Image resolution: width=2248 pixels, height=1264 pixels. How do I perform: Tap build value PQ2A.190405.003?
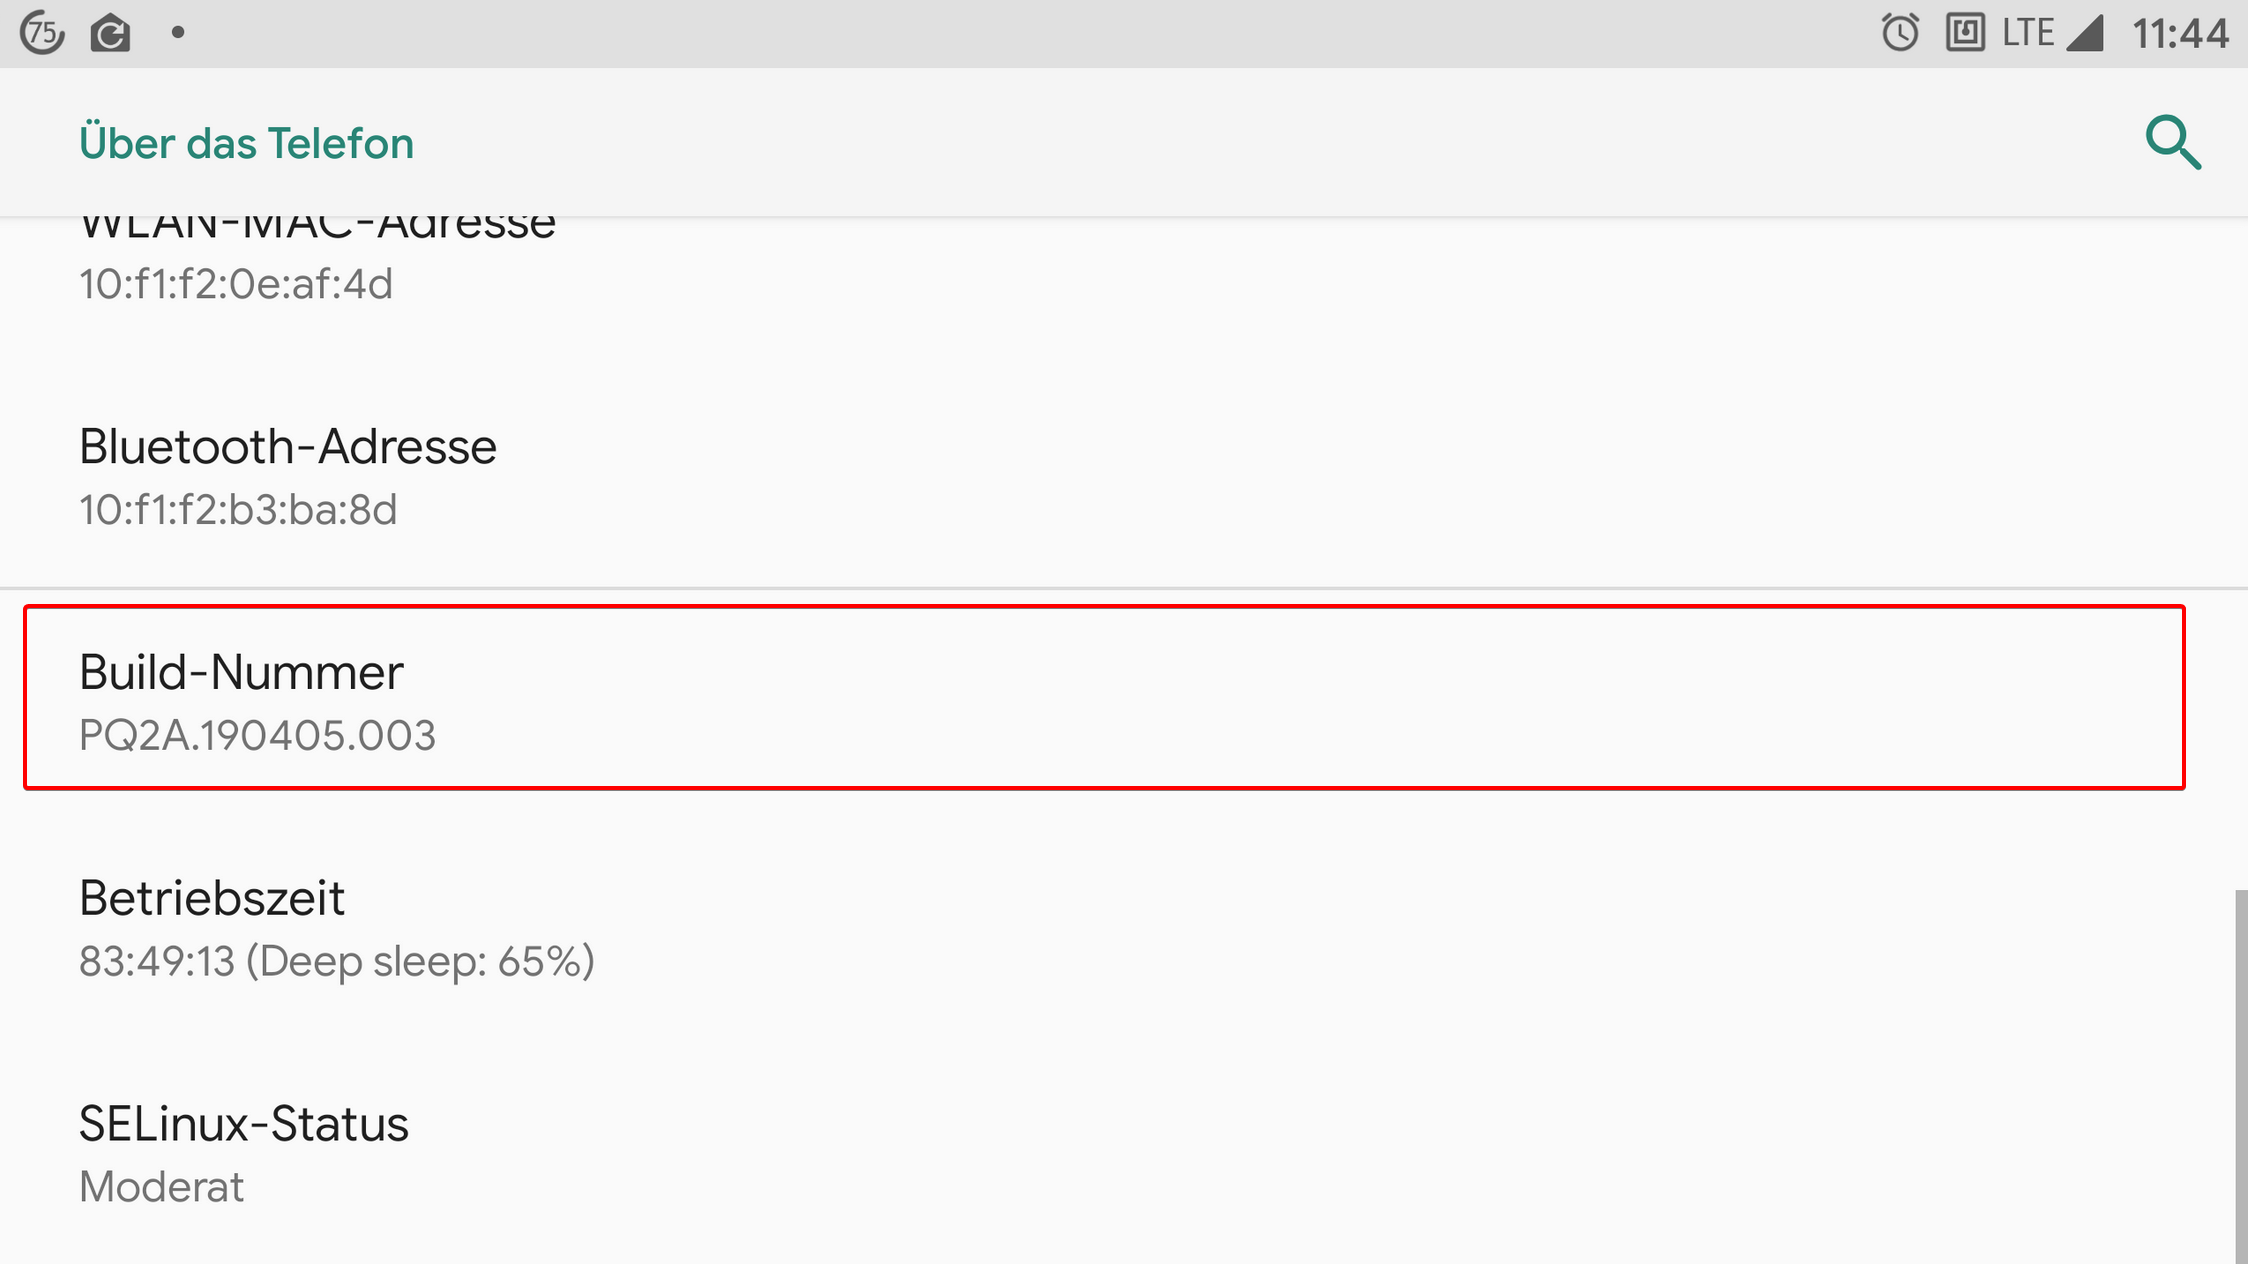(x=258, y=736)
